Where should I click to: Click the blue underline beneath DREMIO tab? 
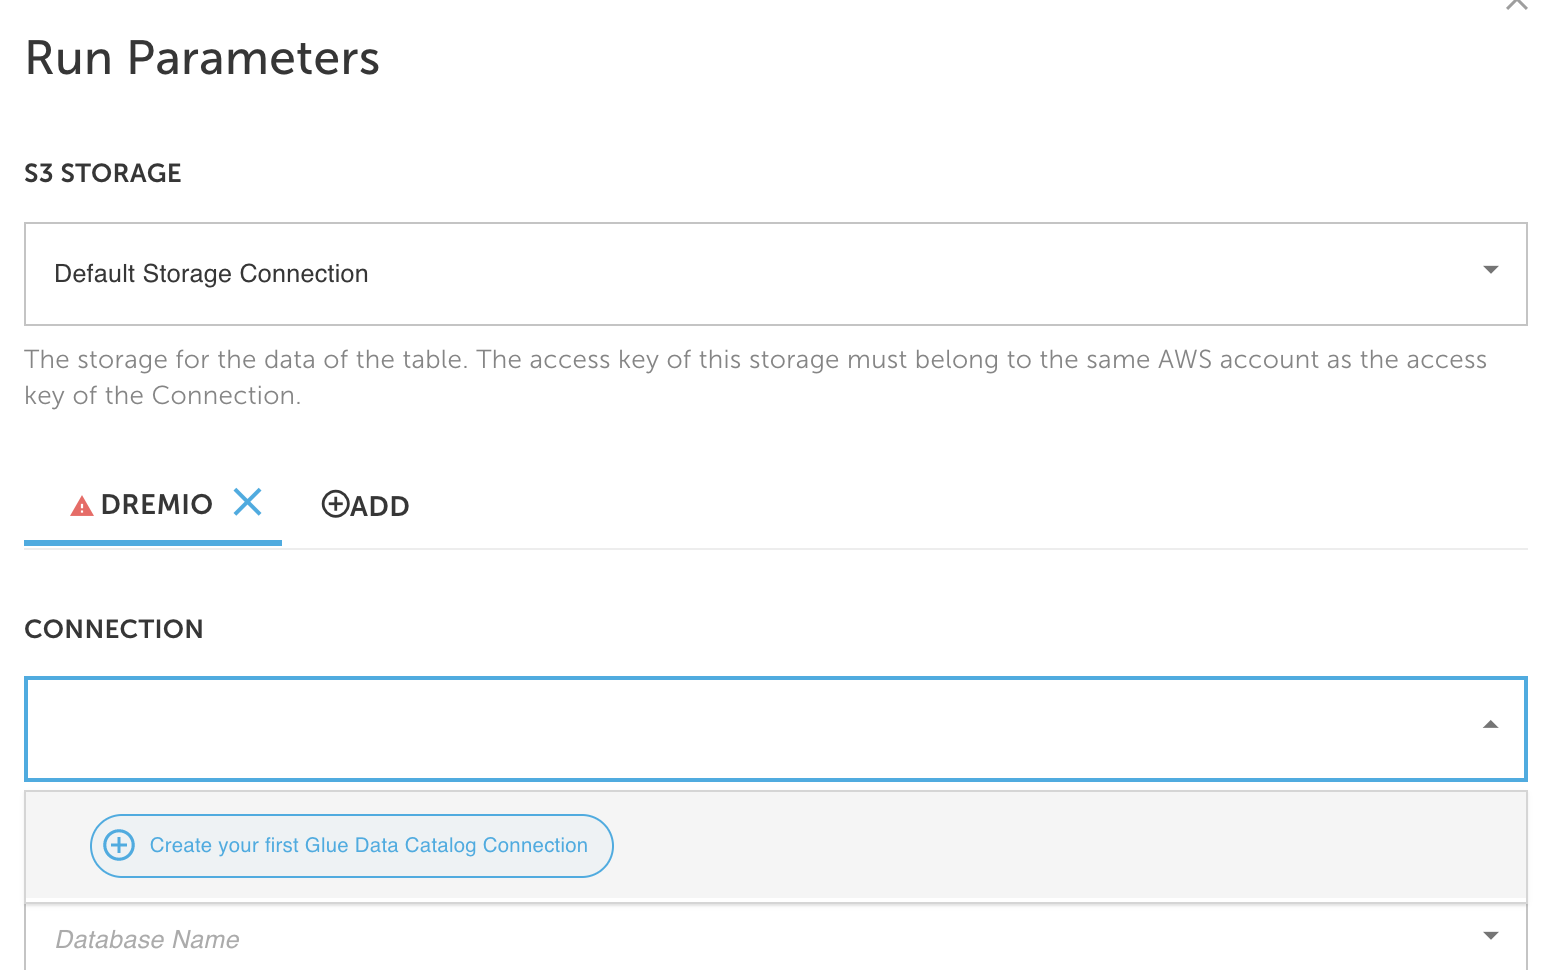click(x=153, y=543)
